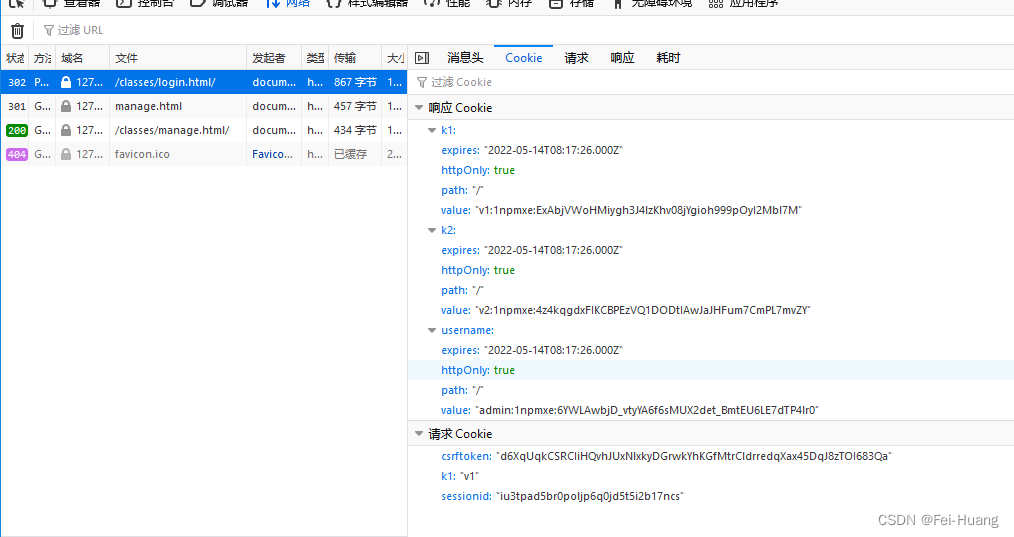The image size is (1014, 537).
Task: Select the favicon.ico request
Action: (x=142, y=154)
